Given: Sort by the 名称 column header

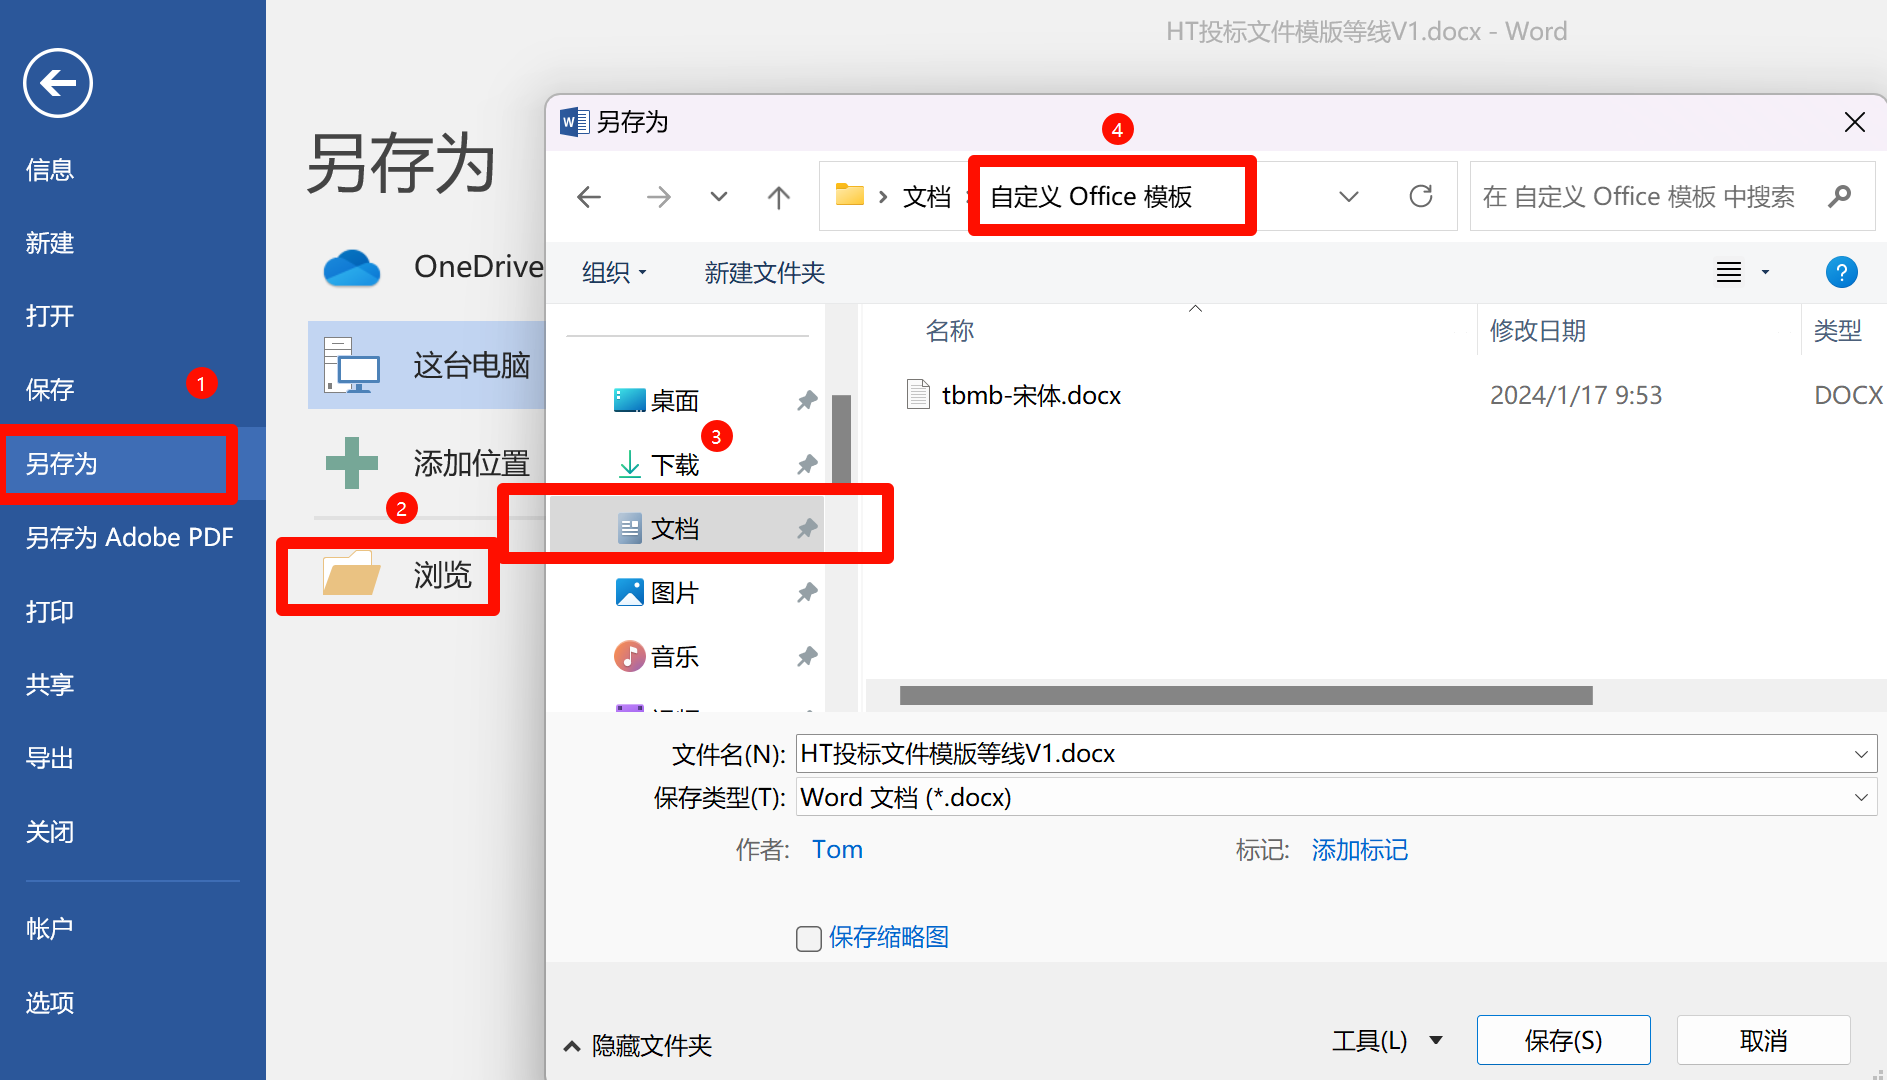Looking at the screenshot, I should pyautogui.click(x=950, y=331).
